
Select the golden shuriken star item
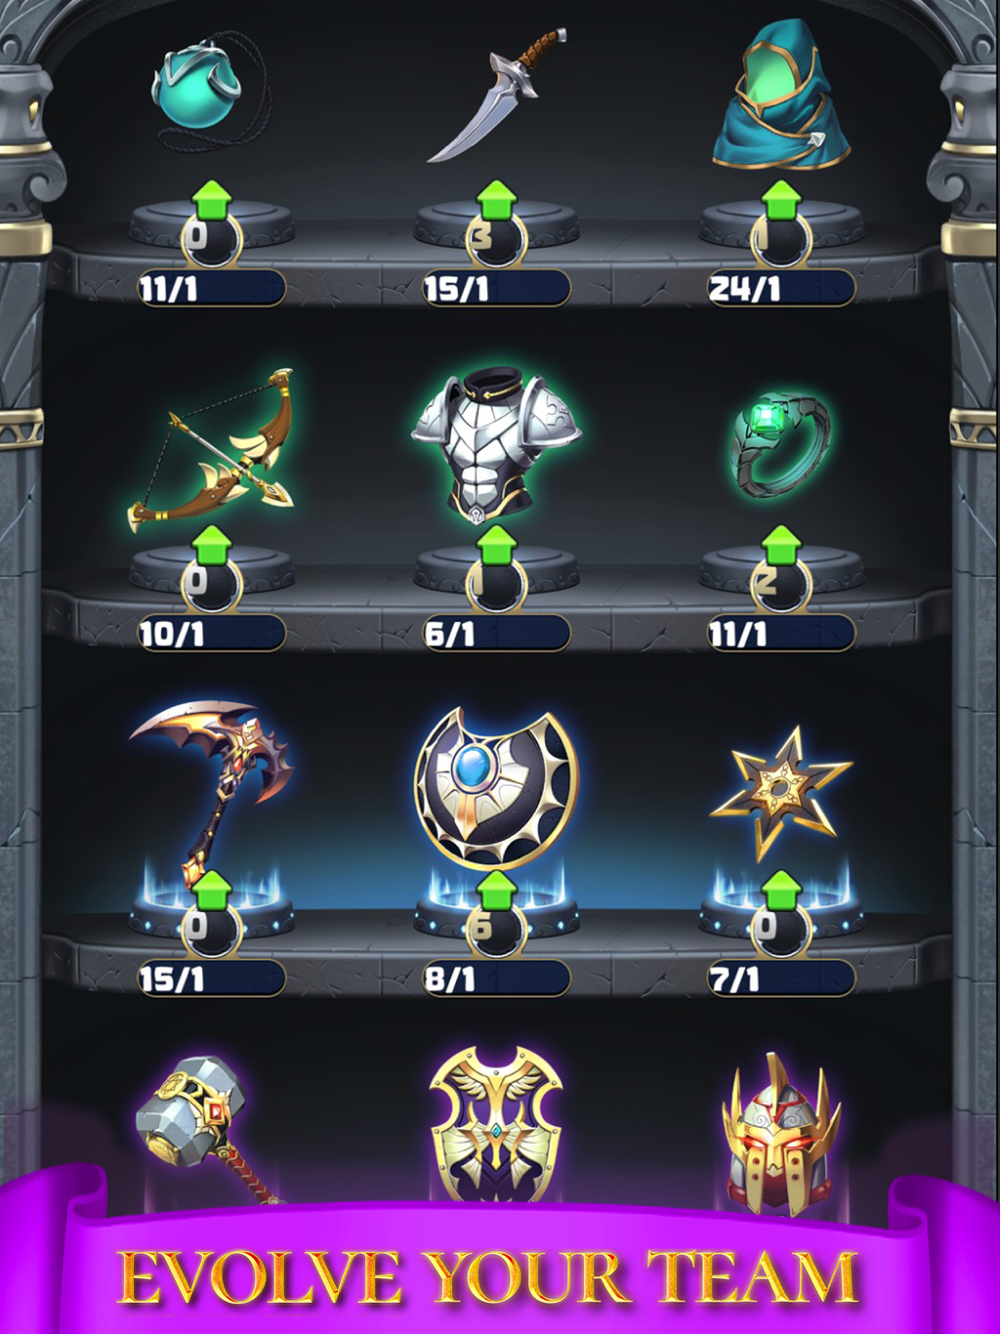[x=781, y=792]
